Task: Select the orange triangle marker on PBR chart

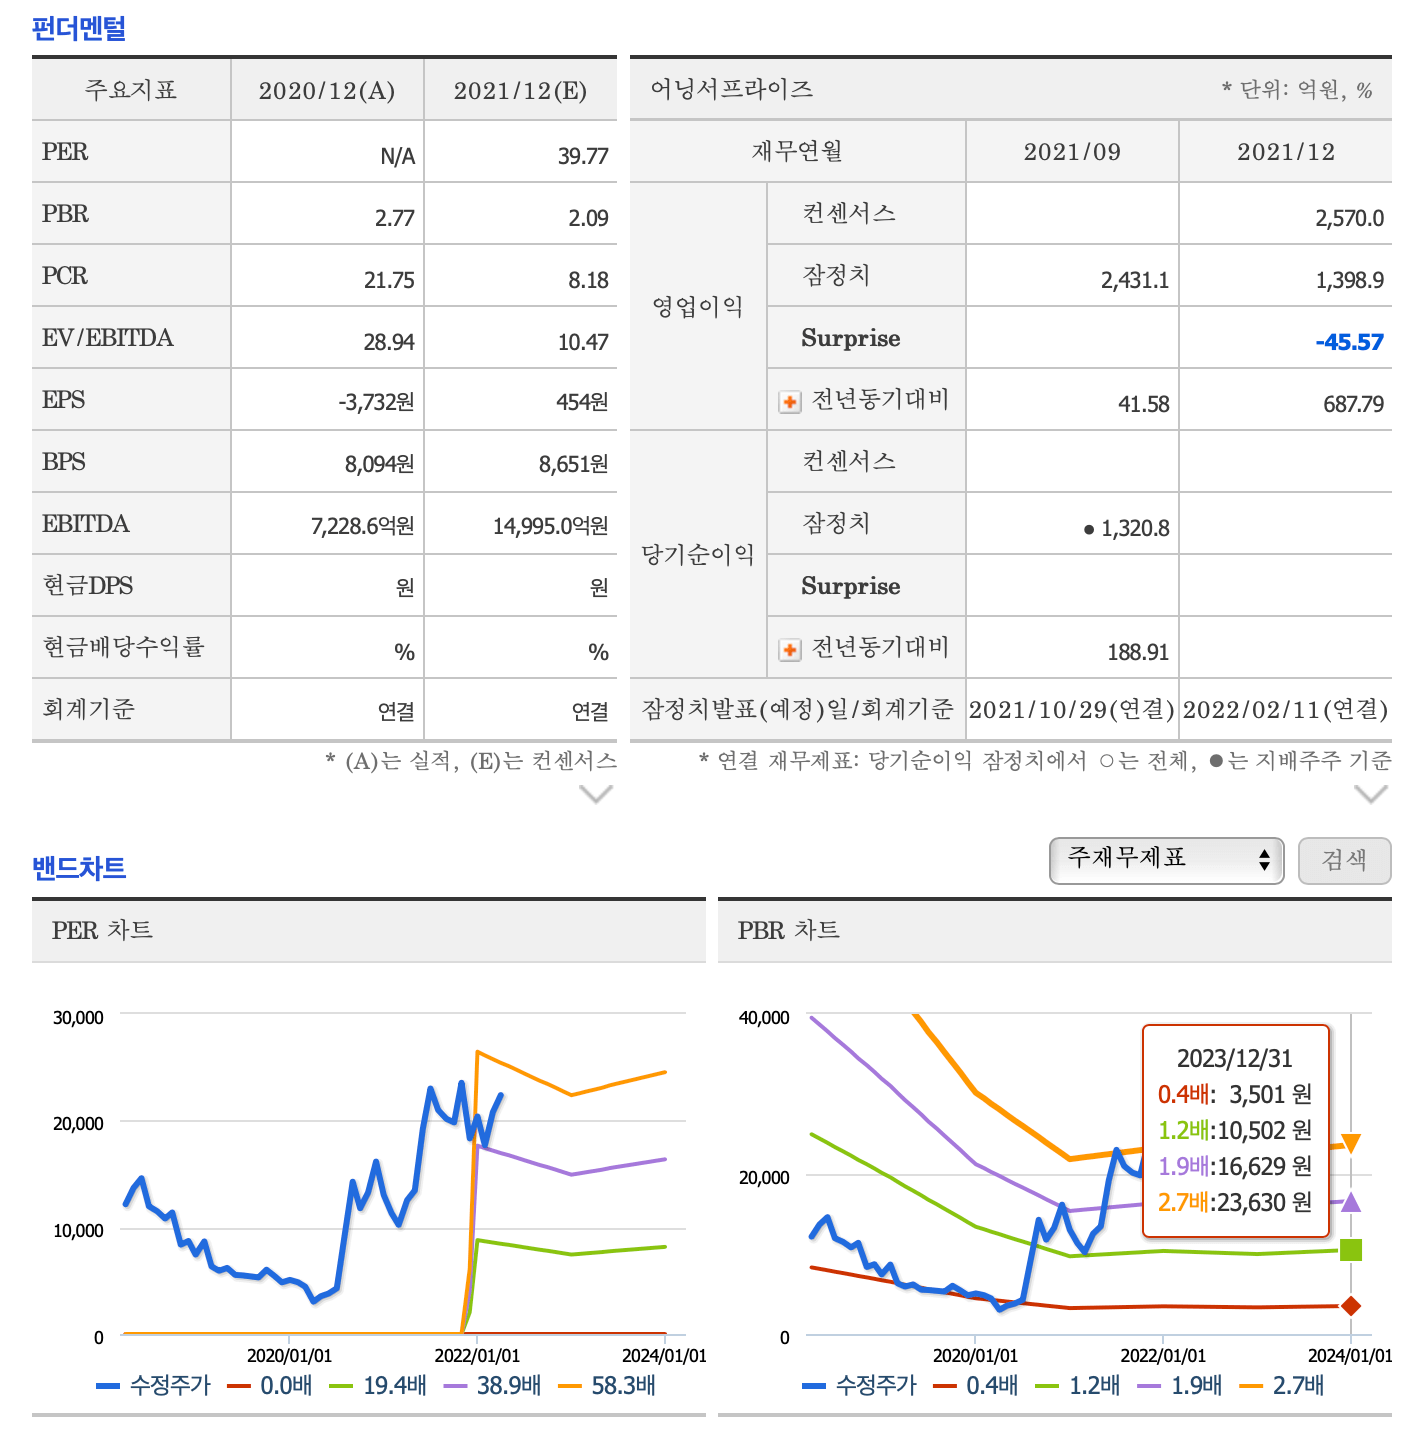Action: [x=1352, y=1141]
